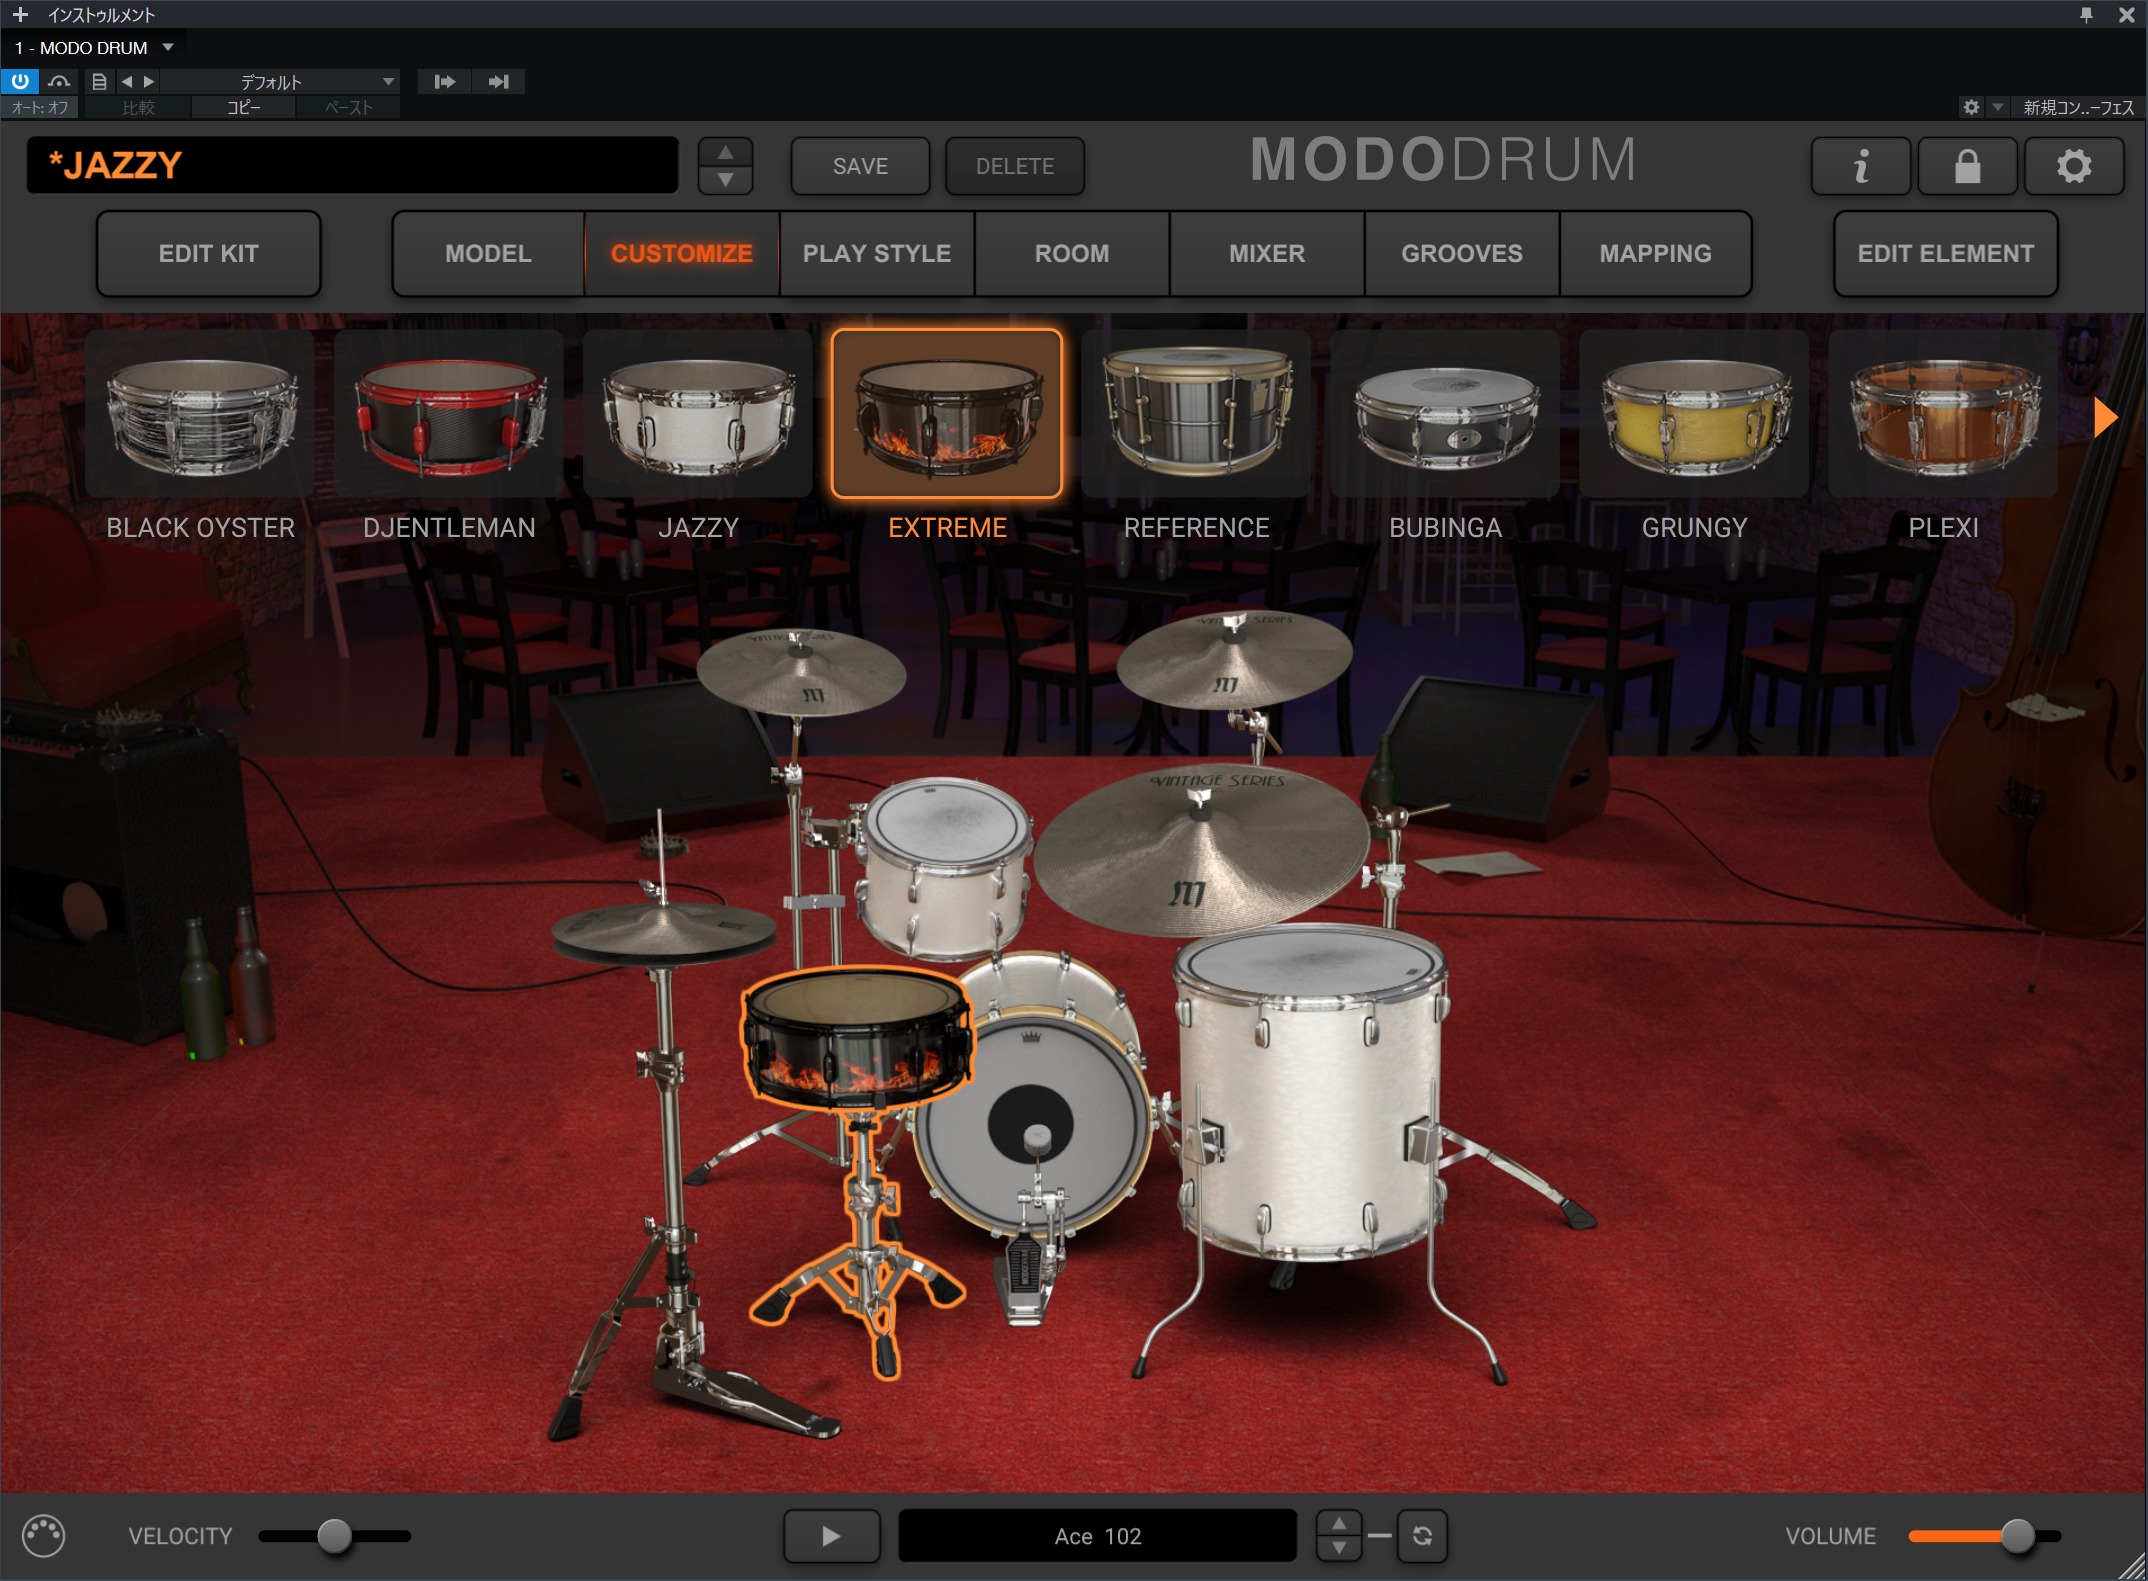
Task: Click the *JAZZY preset name field
Action: [352, 165]
